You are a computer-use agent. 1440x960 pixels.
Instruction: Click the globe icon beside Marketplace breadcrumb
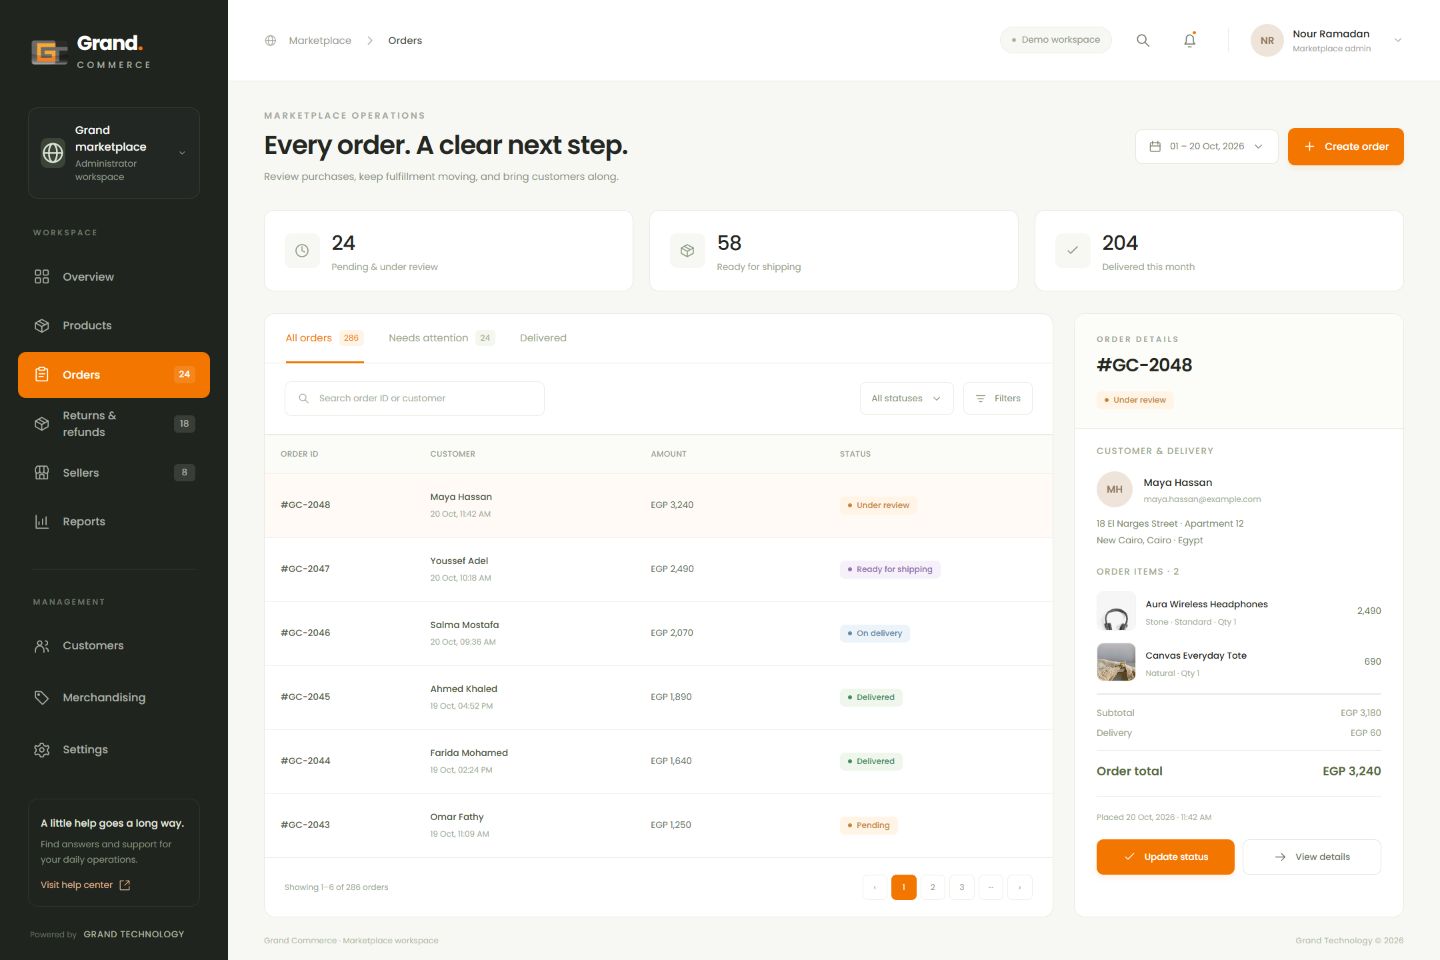point(270,41)
